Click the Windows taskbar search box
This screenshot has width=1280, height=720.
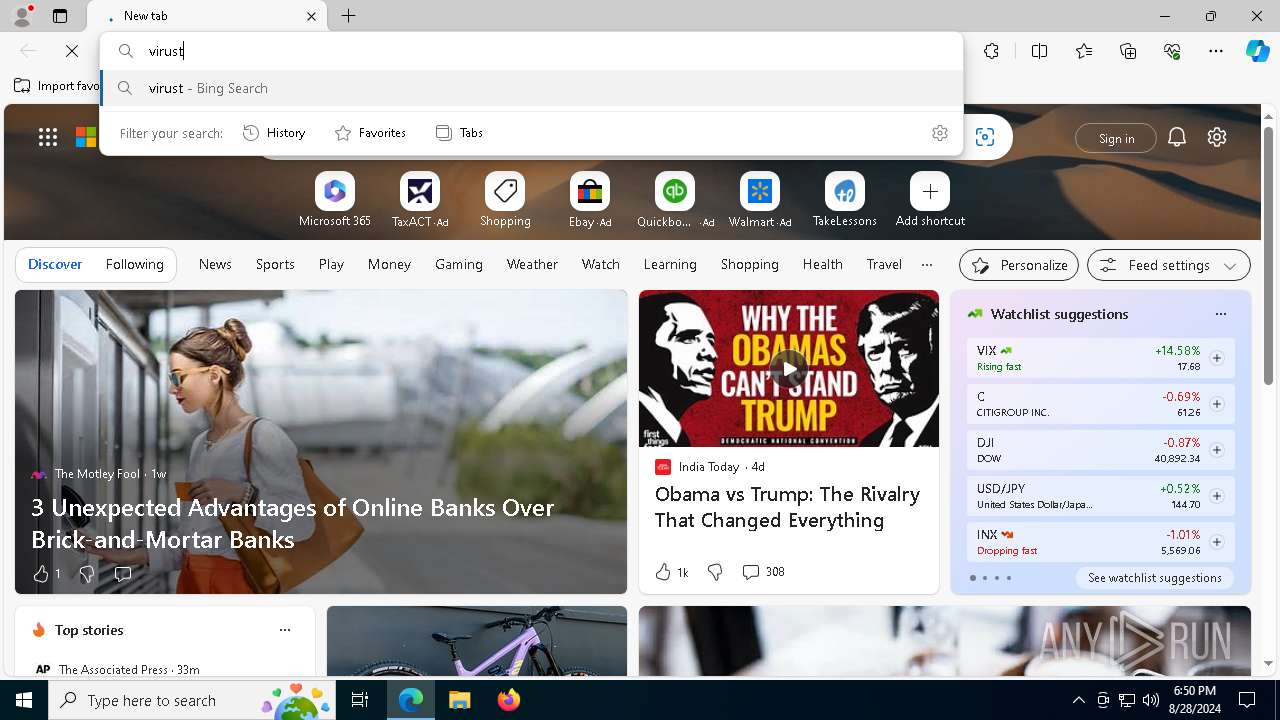(x=192, y=700)
